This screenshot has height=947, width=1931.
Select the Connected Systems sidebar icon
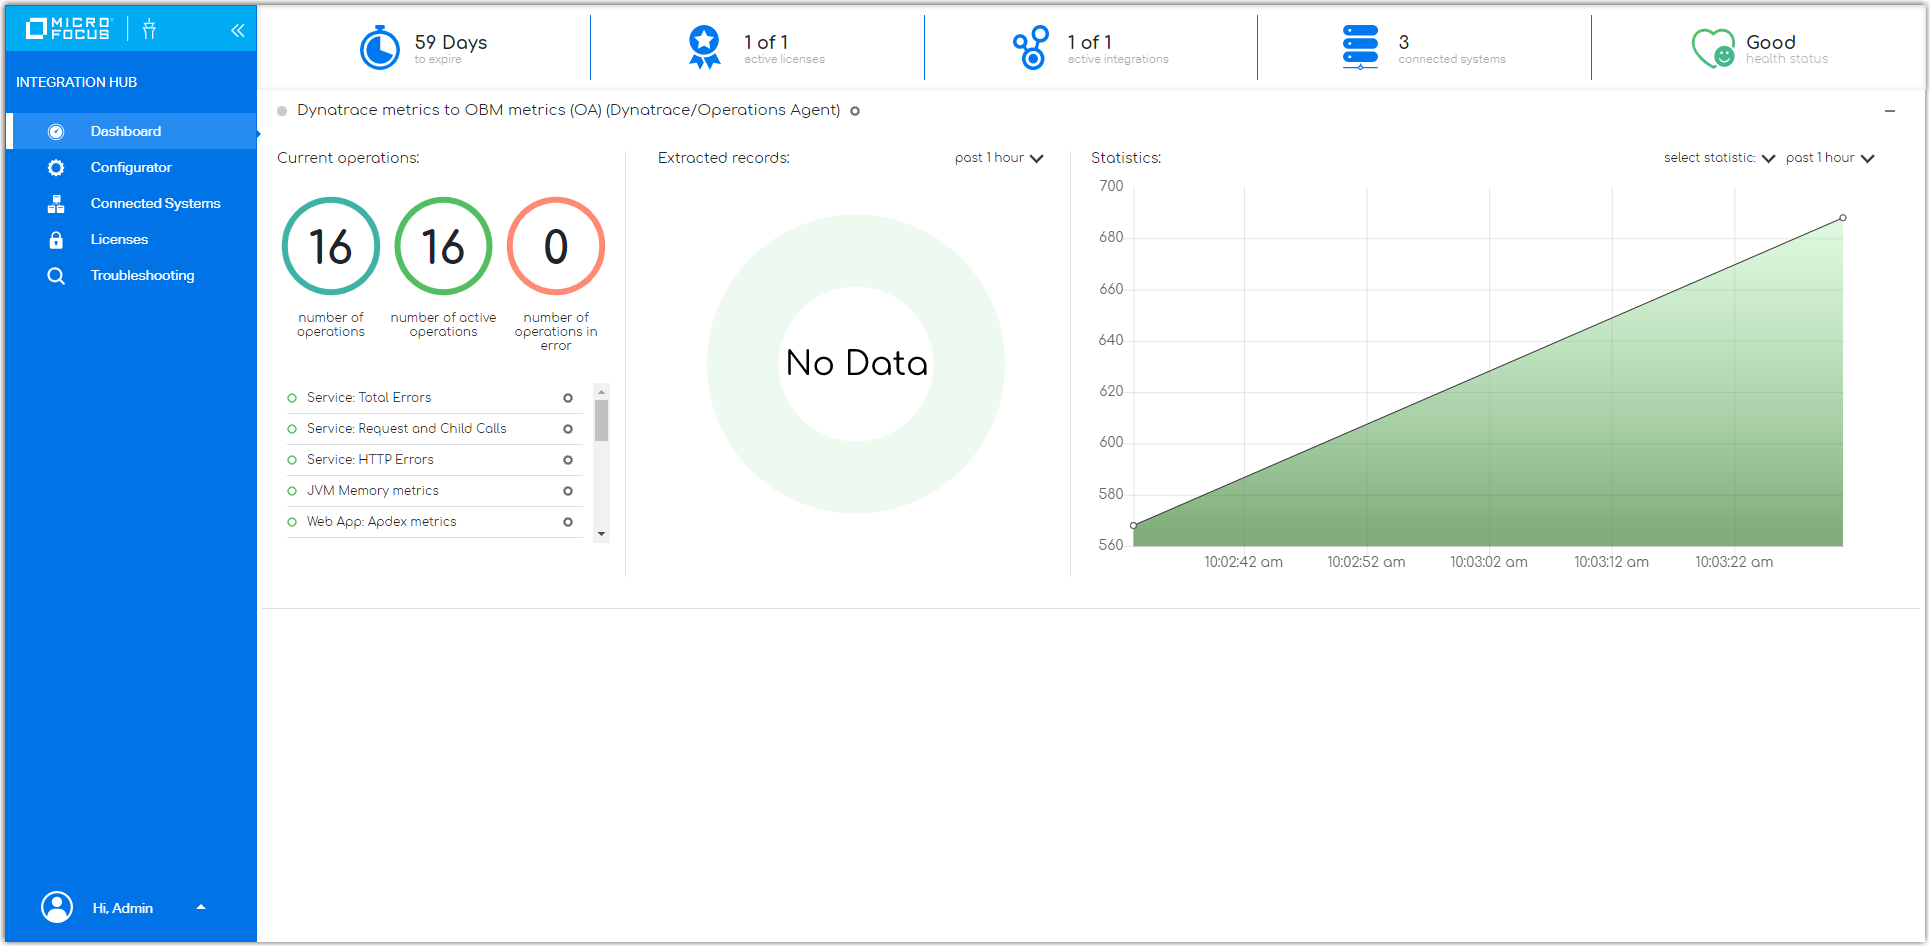(56, 203)
